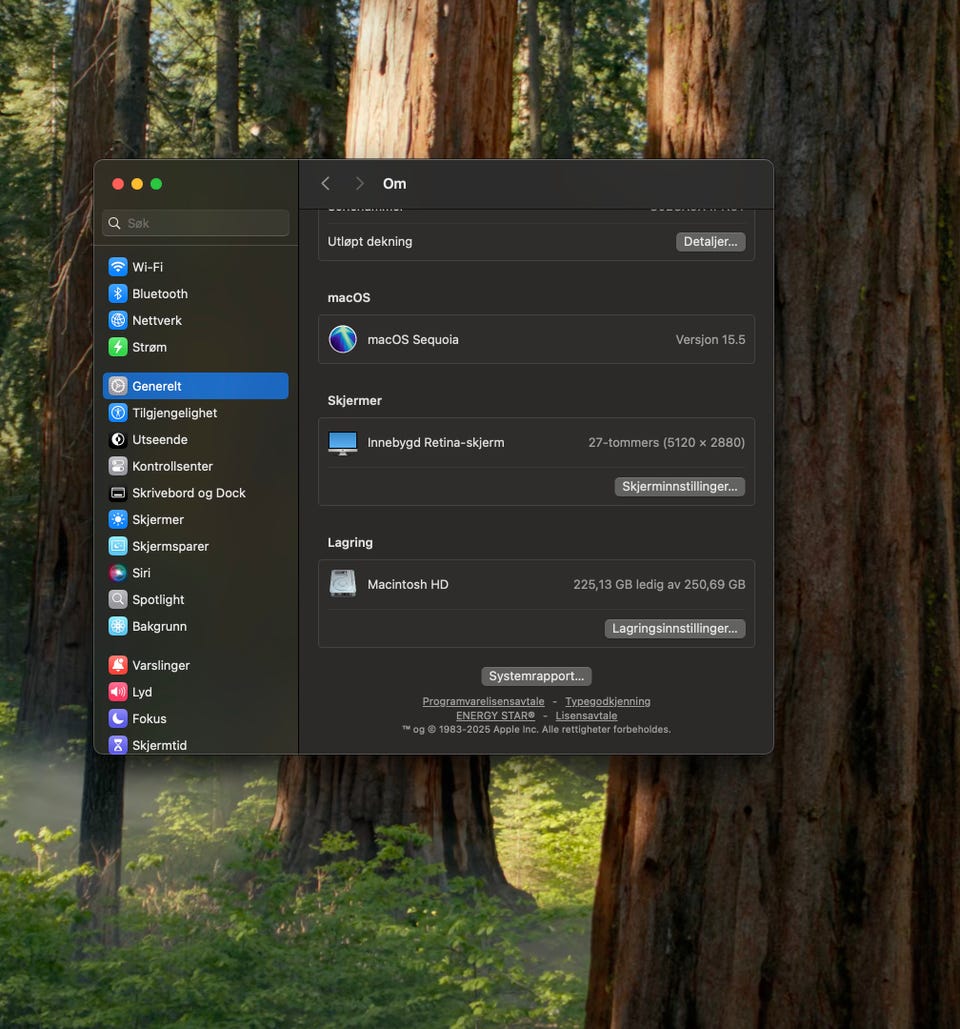
Task: Click the Lagringsinnstillinger... button
Action: pos(674,629)
